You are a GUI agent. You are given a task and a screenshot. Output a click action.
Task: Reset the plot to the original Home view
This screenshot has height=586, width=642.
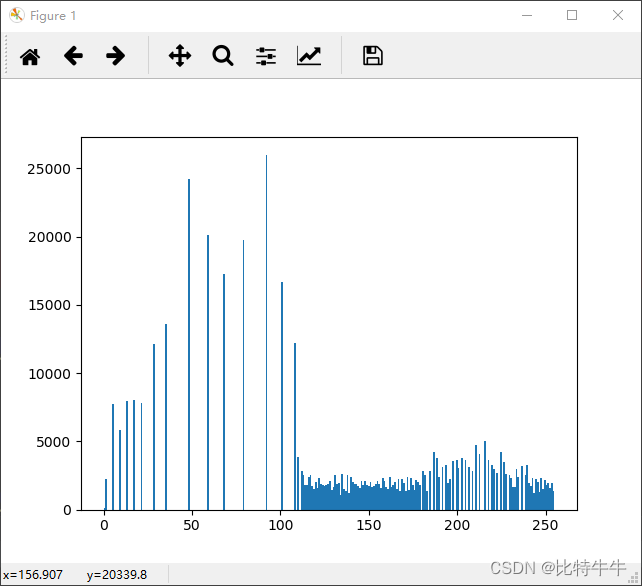[x=30, y=56]
